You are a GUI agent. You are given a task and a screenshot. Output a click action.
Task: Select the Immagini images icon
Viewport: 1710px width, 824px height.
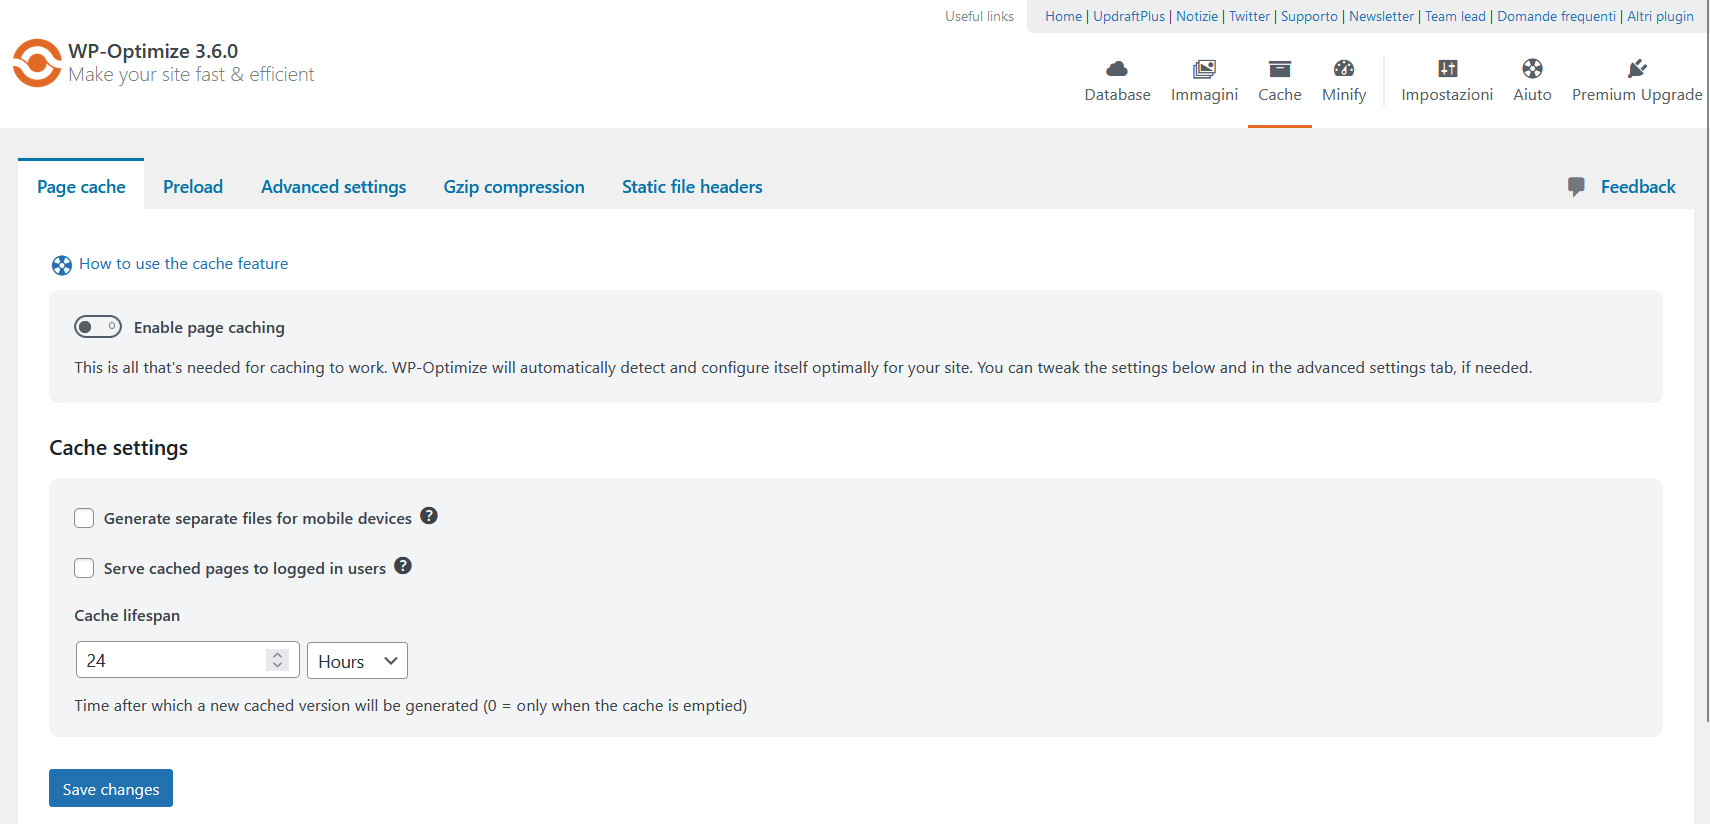[1204, 70]
